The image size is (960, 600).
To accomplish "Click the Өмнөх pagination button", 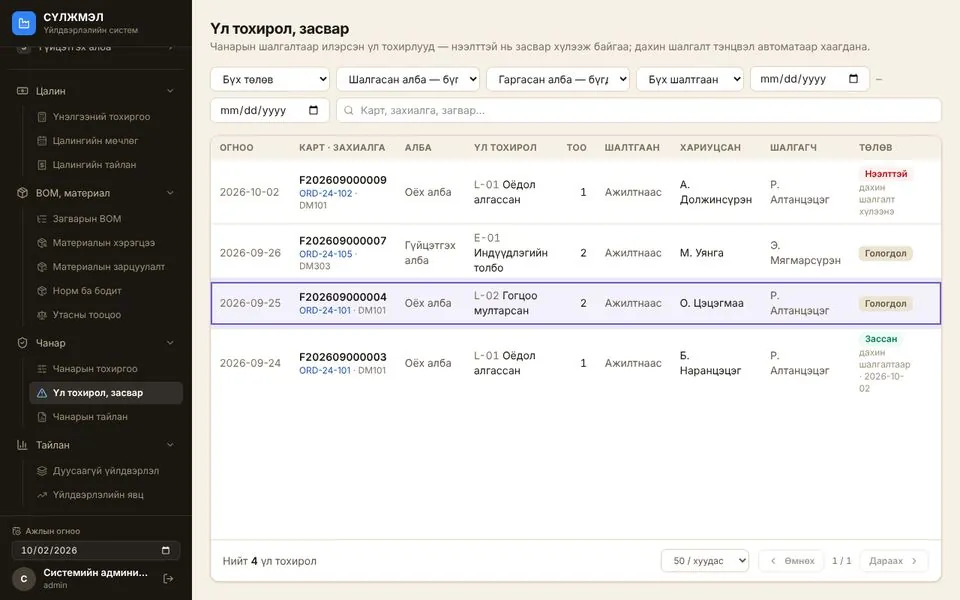I will coord(792,561).
